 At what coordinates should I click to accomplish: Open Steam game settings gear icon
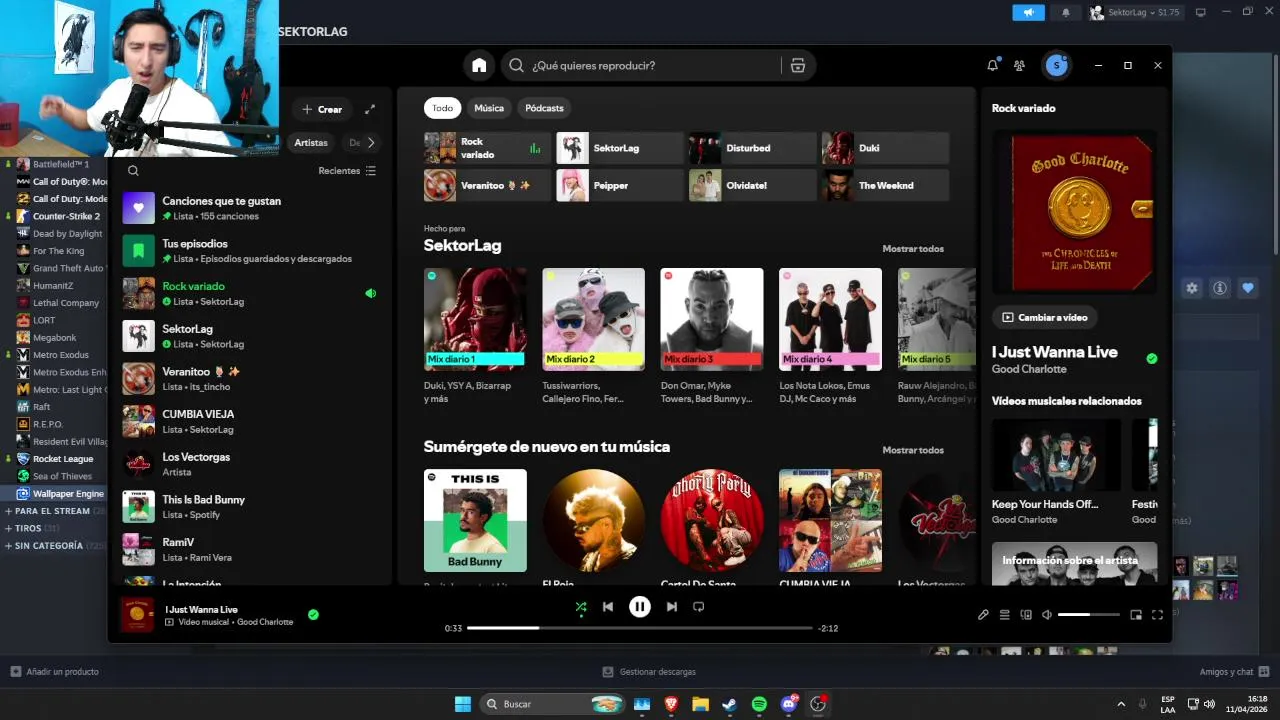coord(1192,288)
